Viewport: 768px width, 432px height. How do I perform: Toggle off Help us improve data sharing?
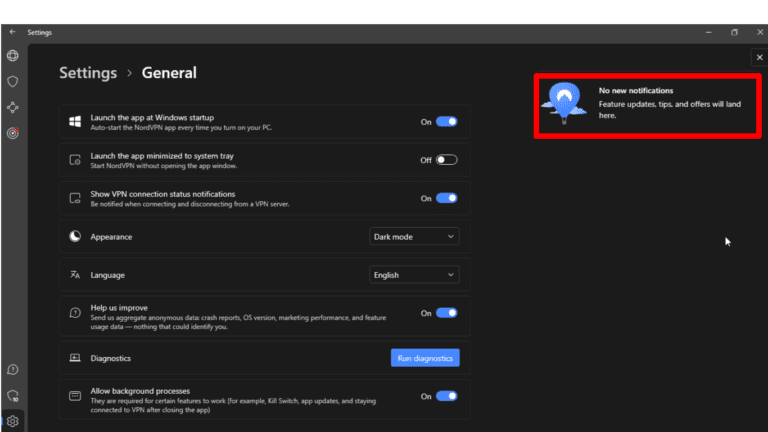point(446,313)
